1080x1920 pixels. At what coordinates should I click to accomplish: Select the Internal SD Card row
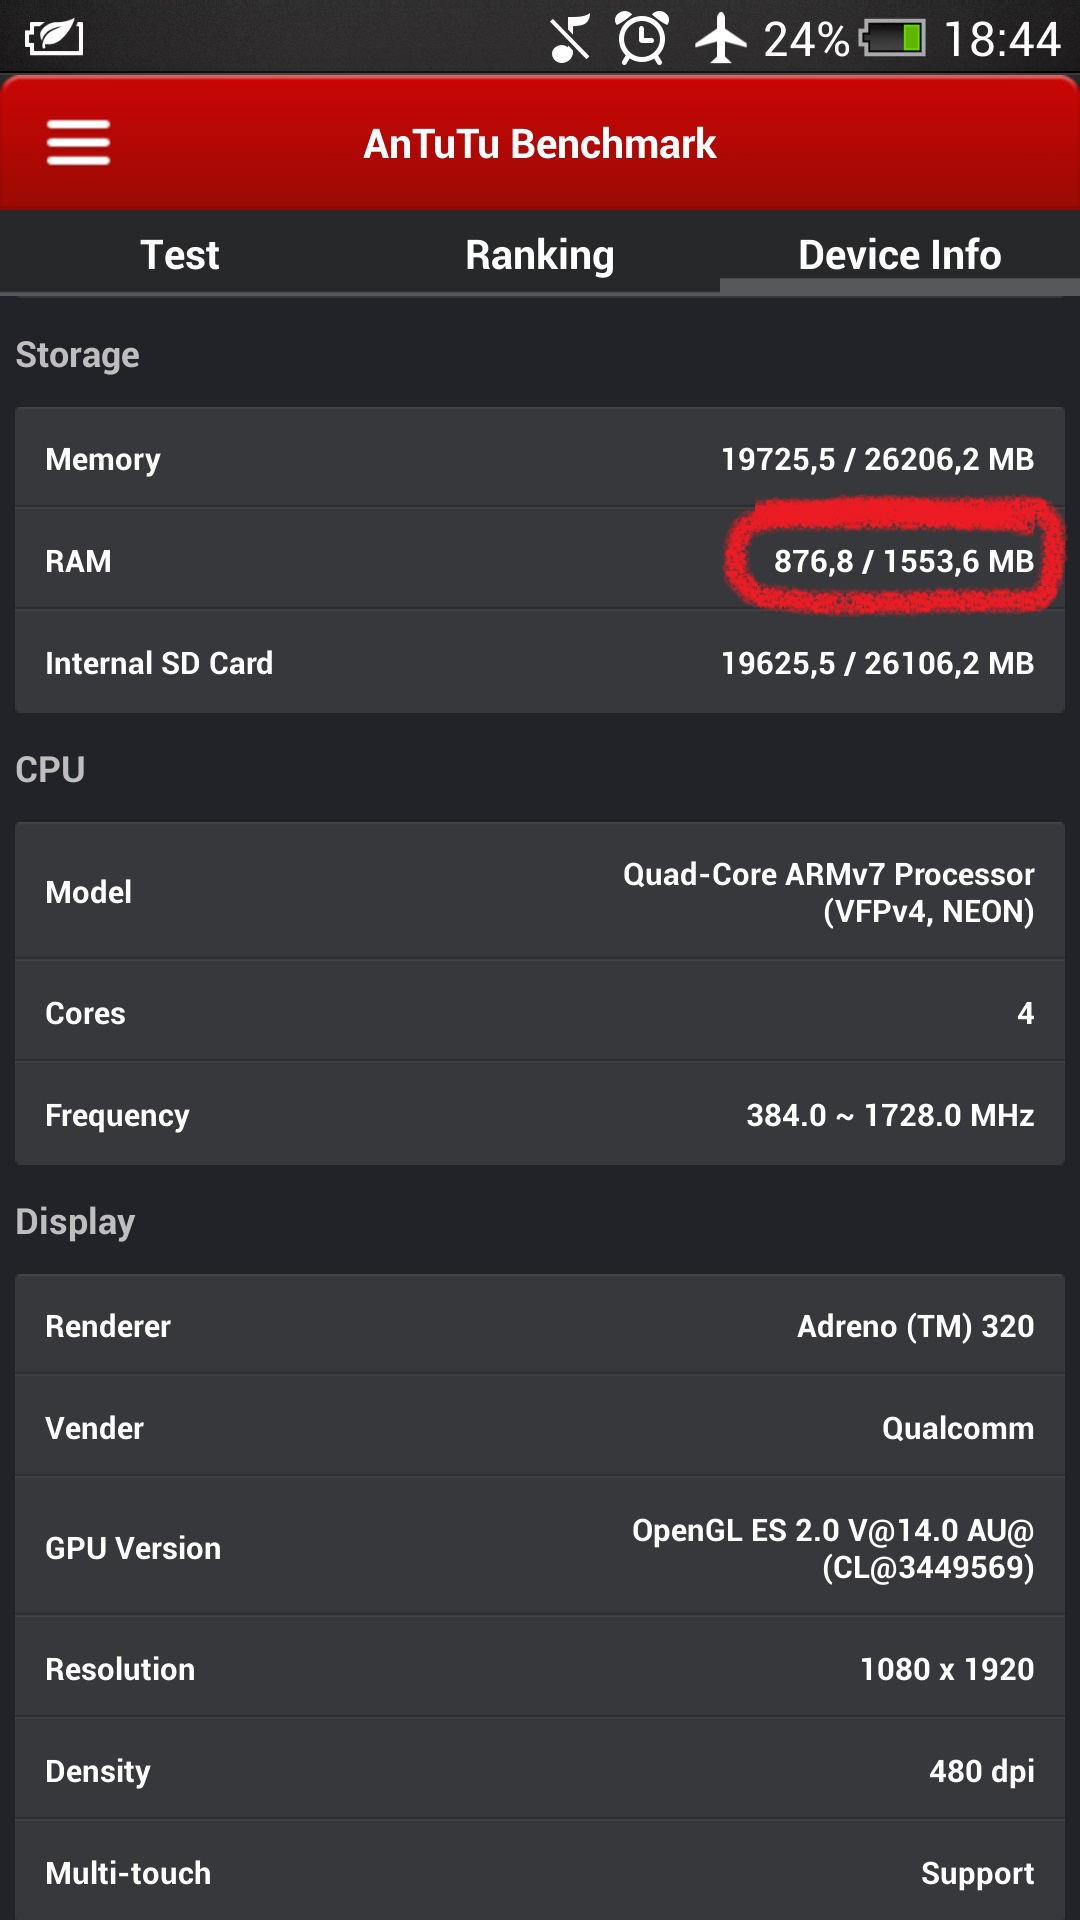(x=540, y=662)
